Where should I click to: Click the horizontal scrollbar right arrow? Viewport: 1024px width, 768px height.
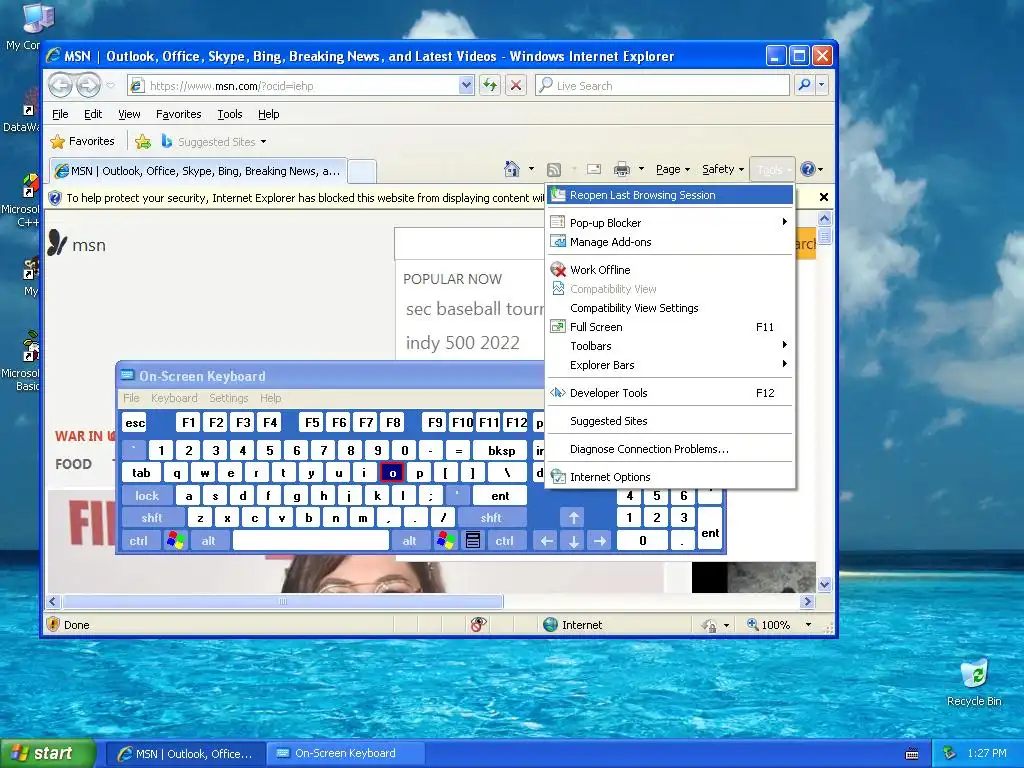point(808,601)
